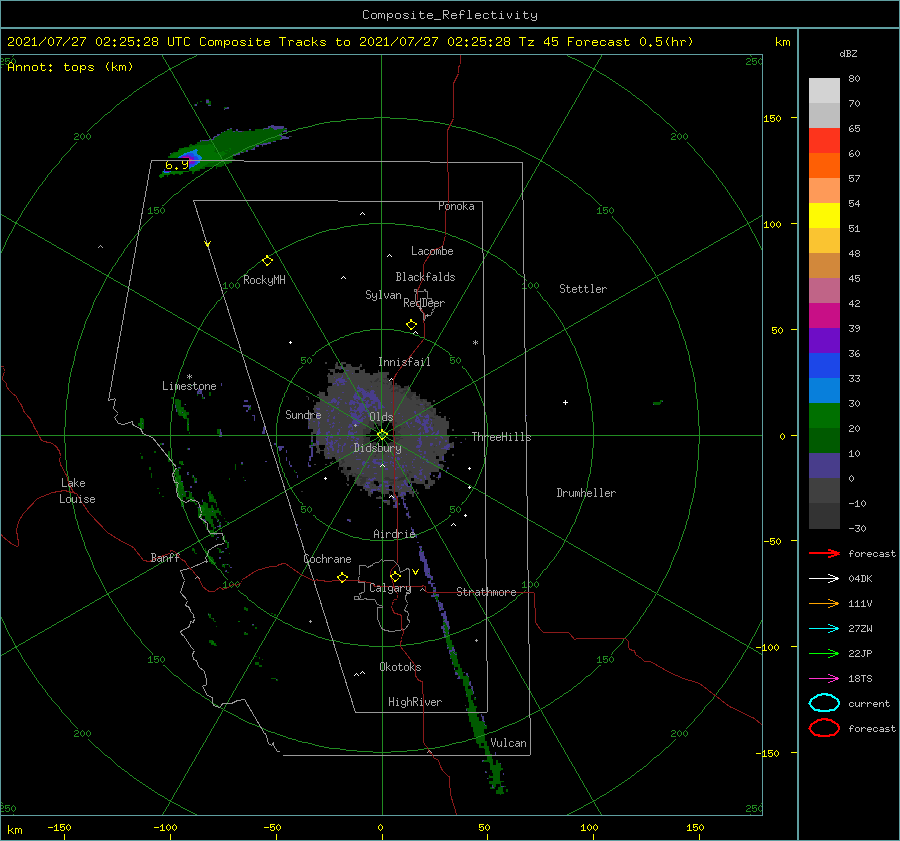
Task: Click the Okotoks town label
Action: tap(400, 666)
